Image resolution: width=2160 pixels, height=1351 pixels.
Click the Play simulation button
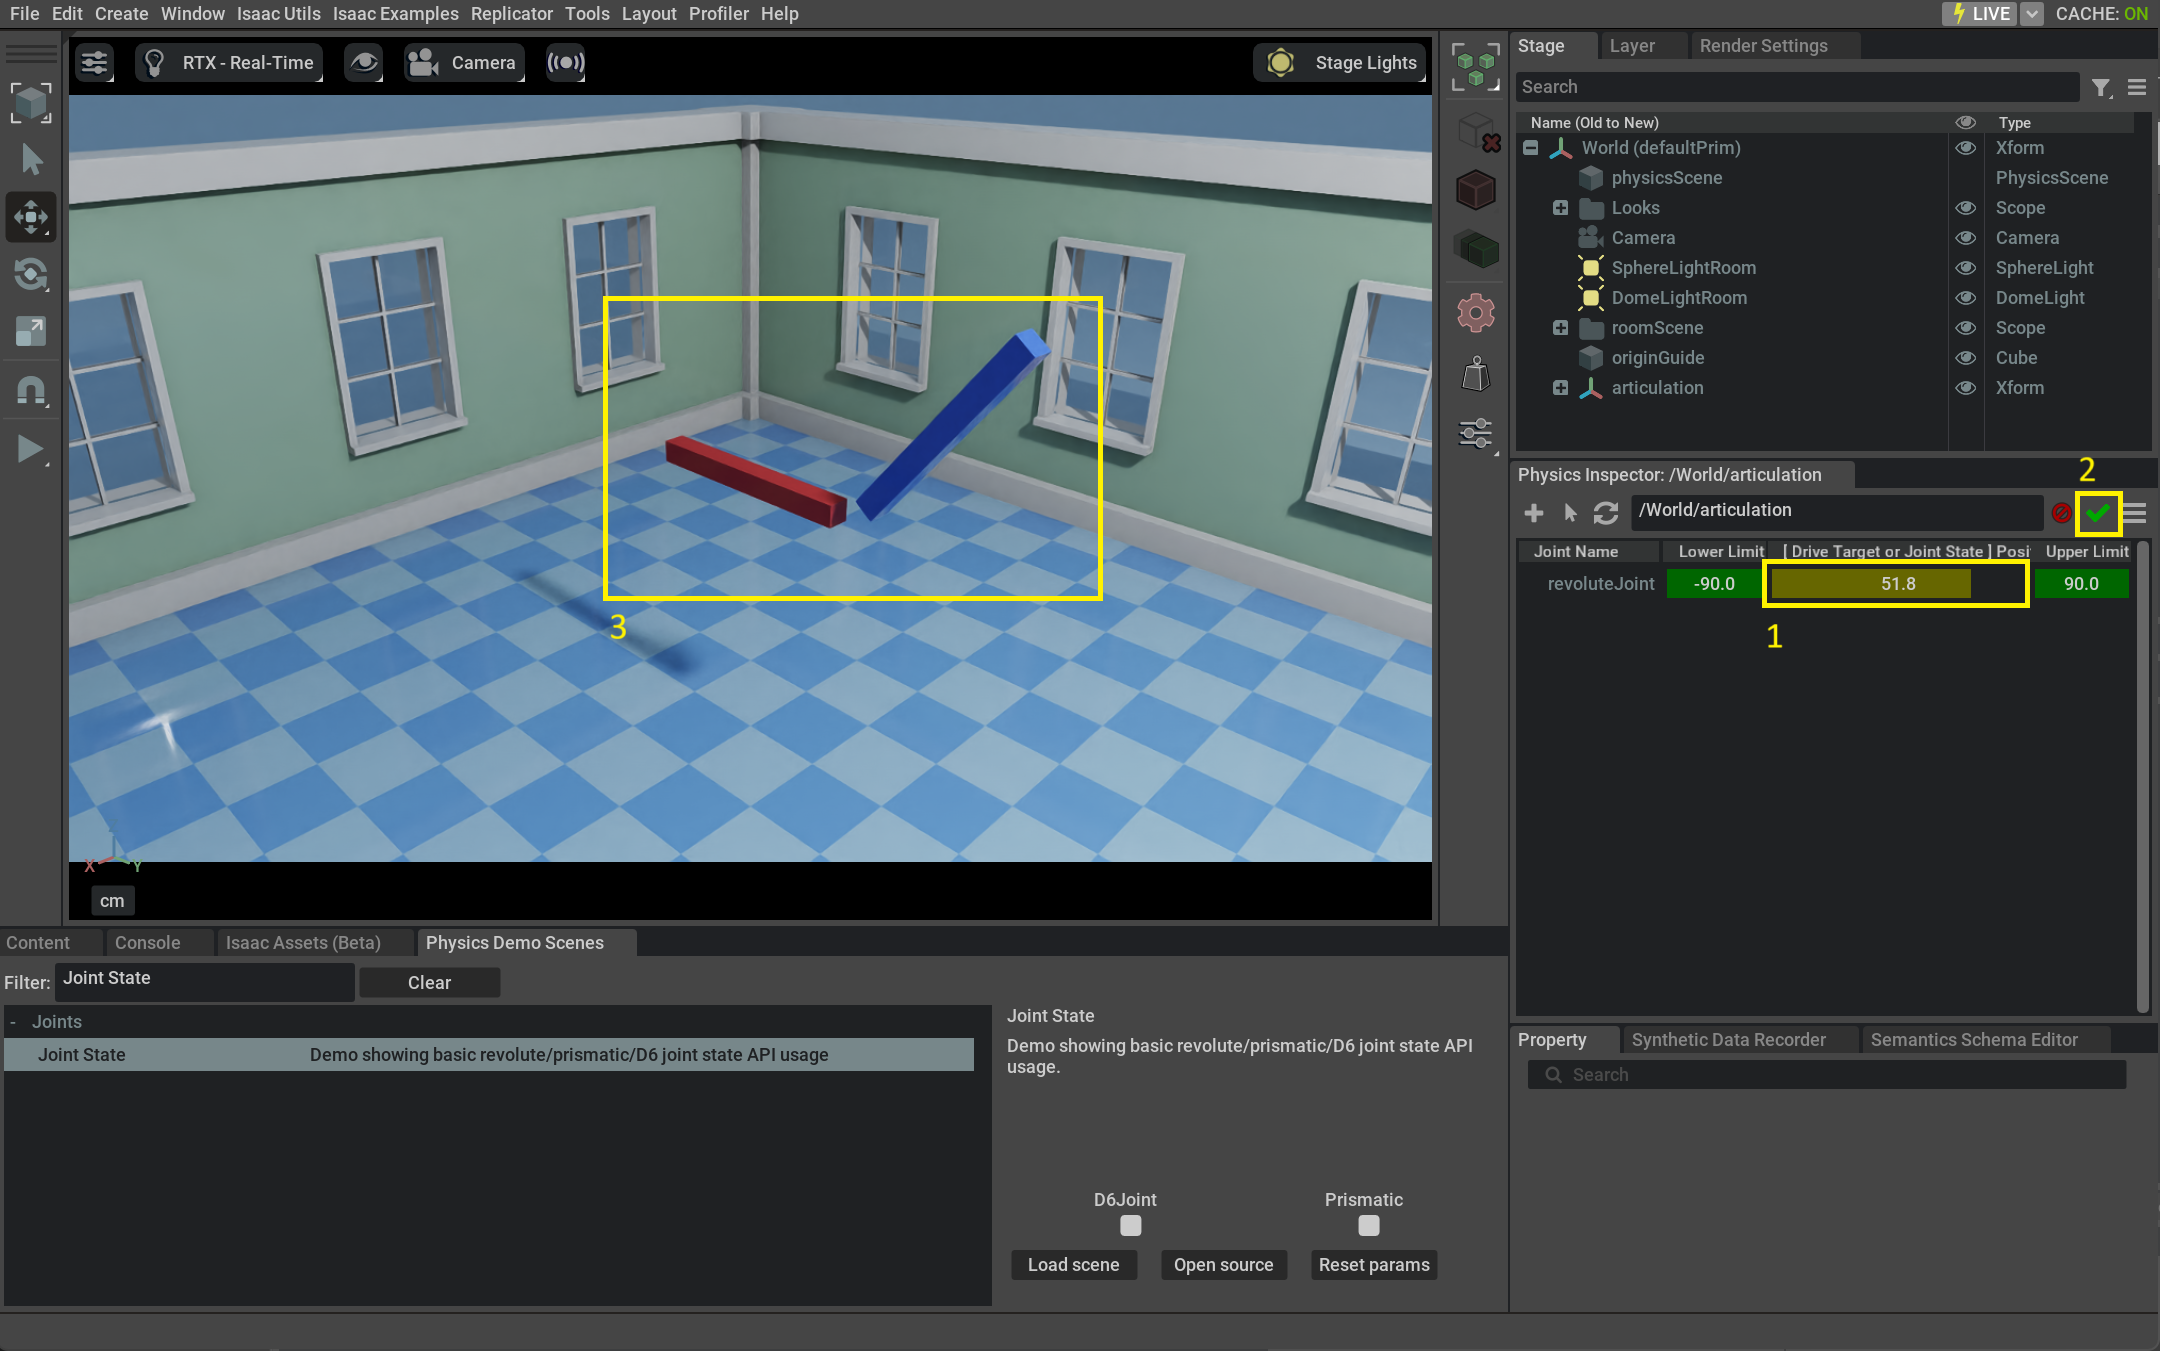(x=30, y=450)
